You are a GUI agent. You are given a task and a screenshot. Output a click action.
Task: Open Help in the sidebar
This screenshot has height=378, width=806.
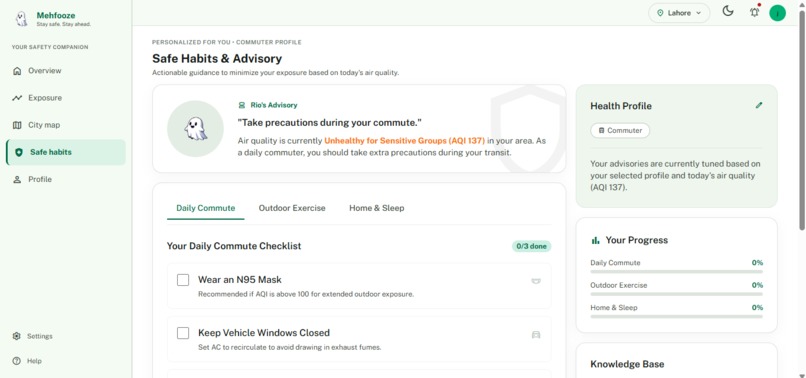click(x=66, y=361)
